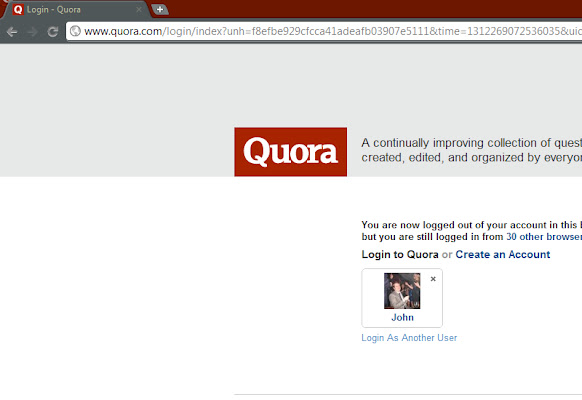
Task: Click the 'A continually improving collection' tagline
Action: point(471,150)
